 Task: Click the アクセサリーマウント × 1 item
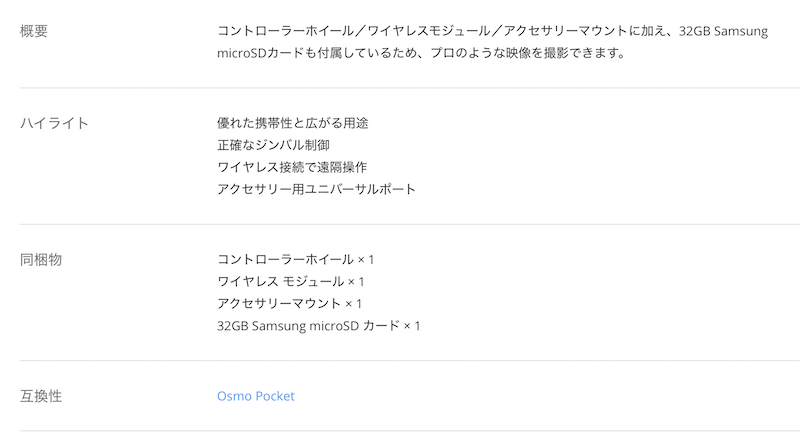coord(289,303)
